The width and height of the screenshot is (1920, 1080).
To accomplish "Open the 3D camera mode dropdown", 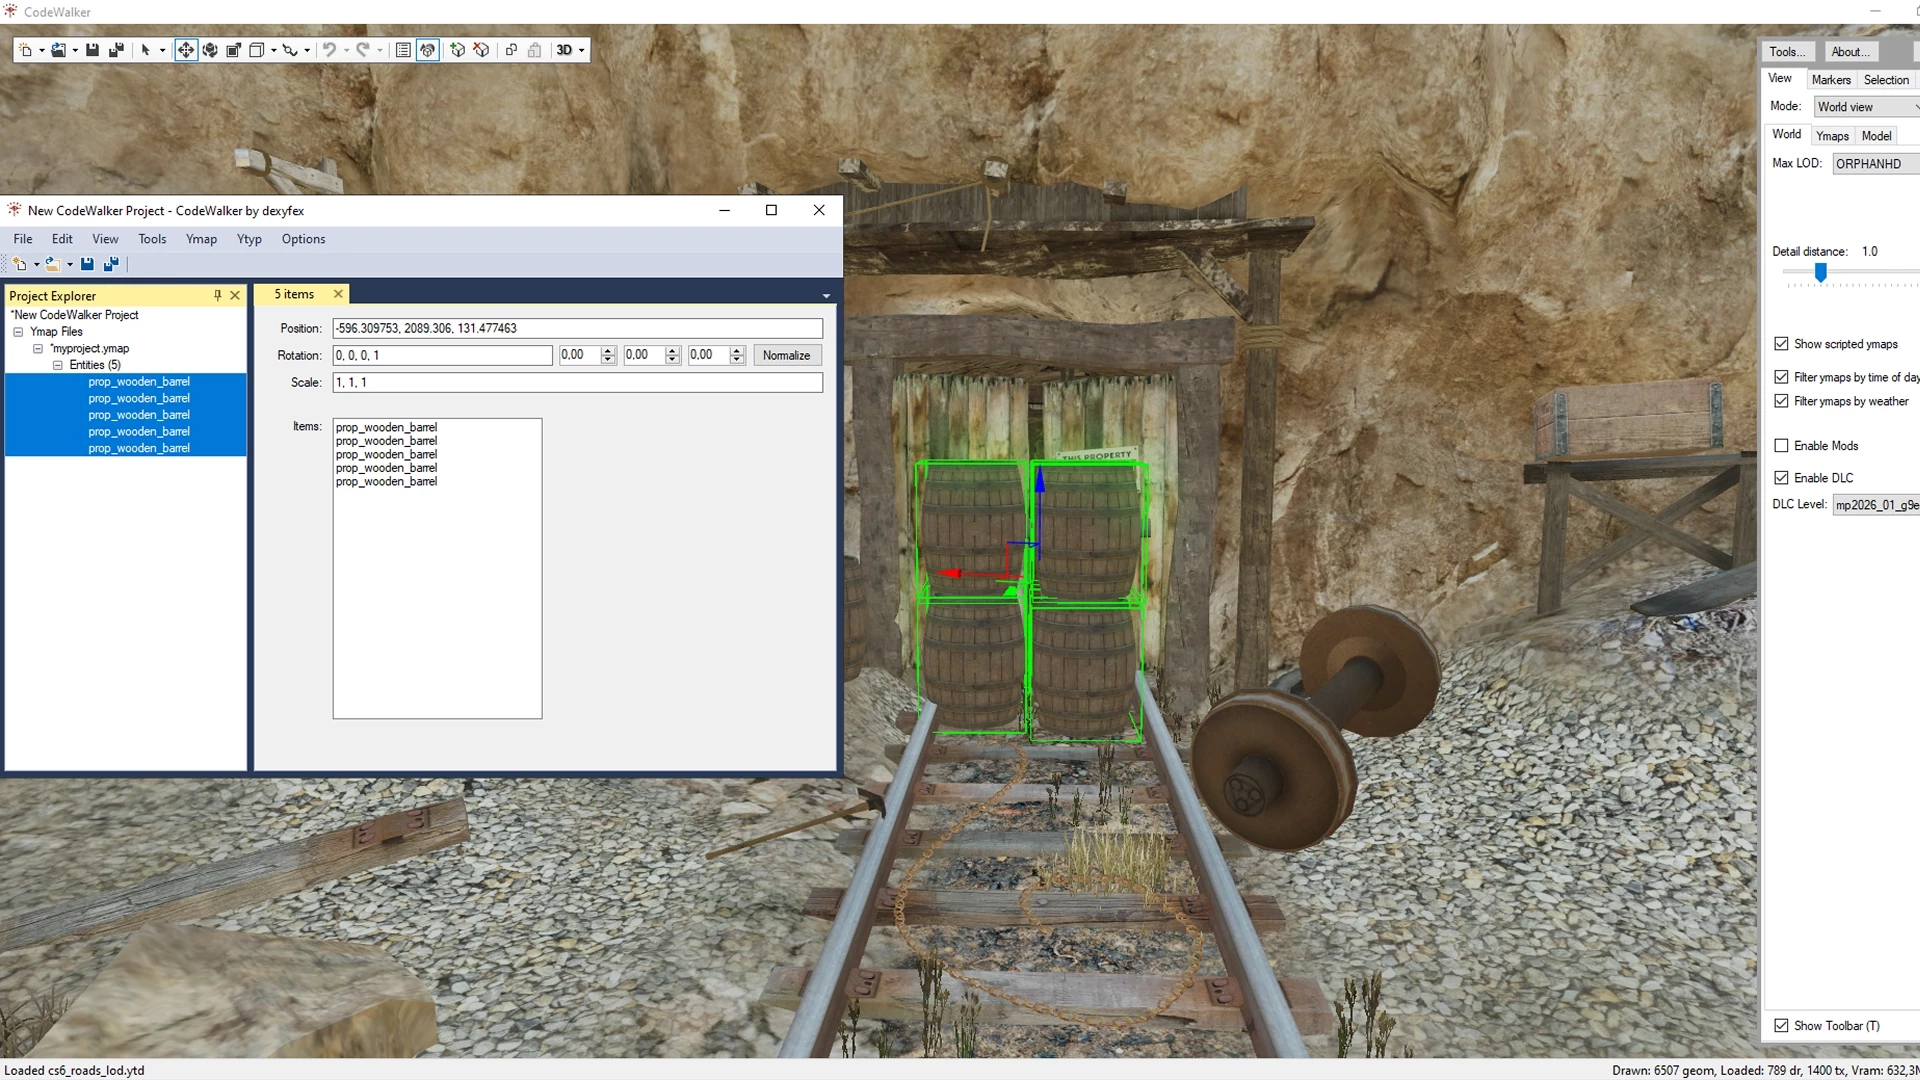I will point(570,50).
